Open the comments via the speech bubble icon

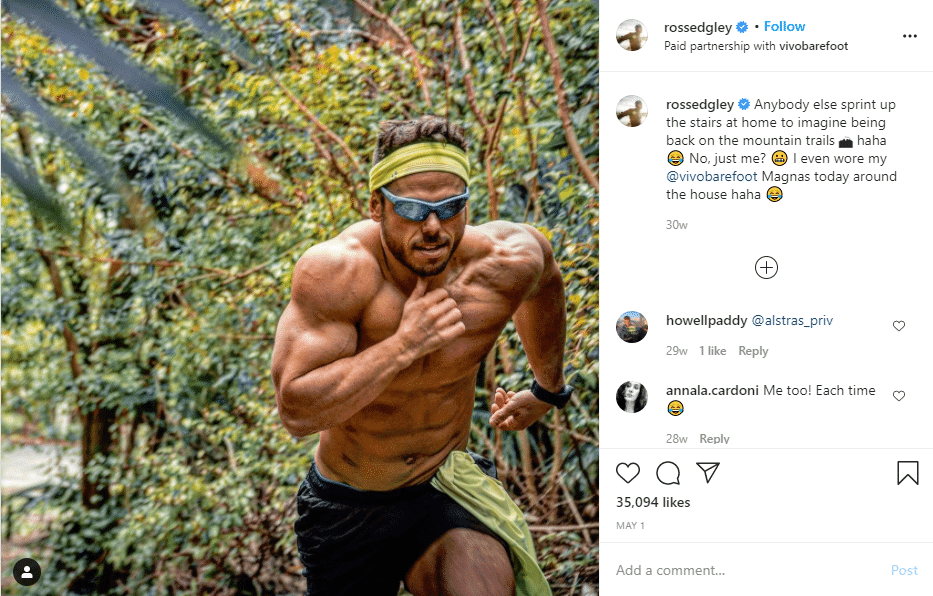pyautogui.click(x=668, y=472)
